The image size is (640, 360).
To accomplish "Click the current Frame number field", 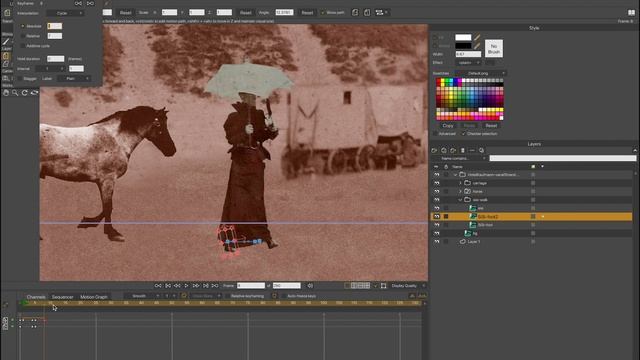I will [251, 286].
